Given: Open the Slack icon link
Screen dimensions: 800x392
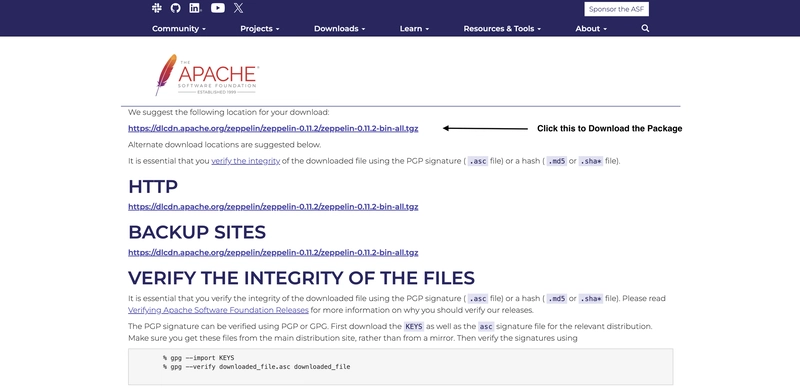Looking at the screenshot, I should [157, 8].
